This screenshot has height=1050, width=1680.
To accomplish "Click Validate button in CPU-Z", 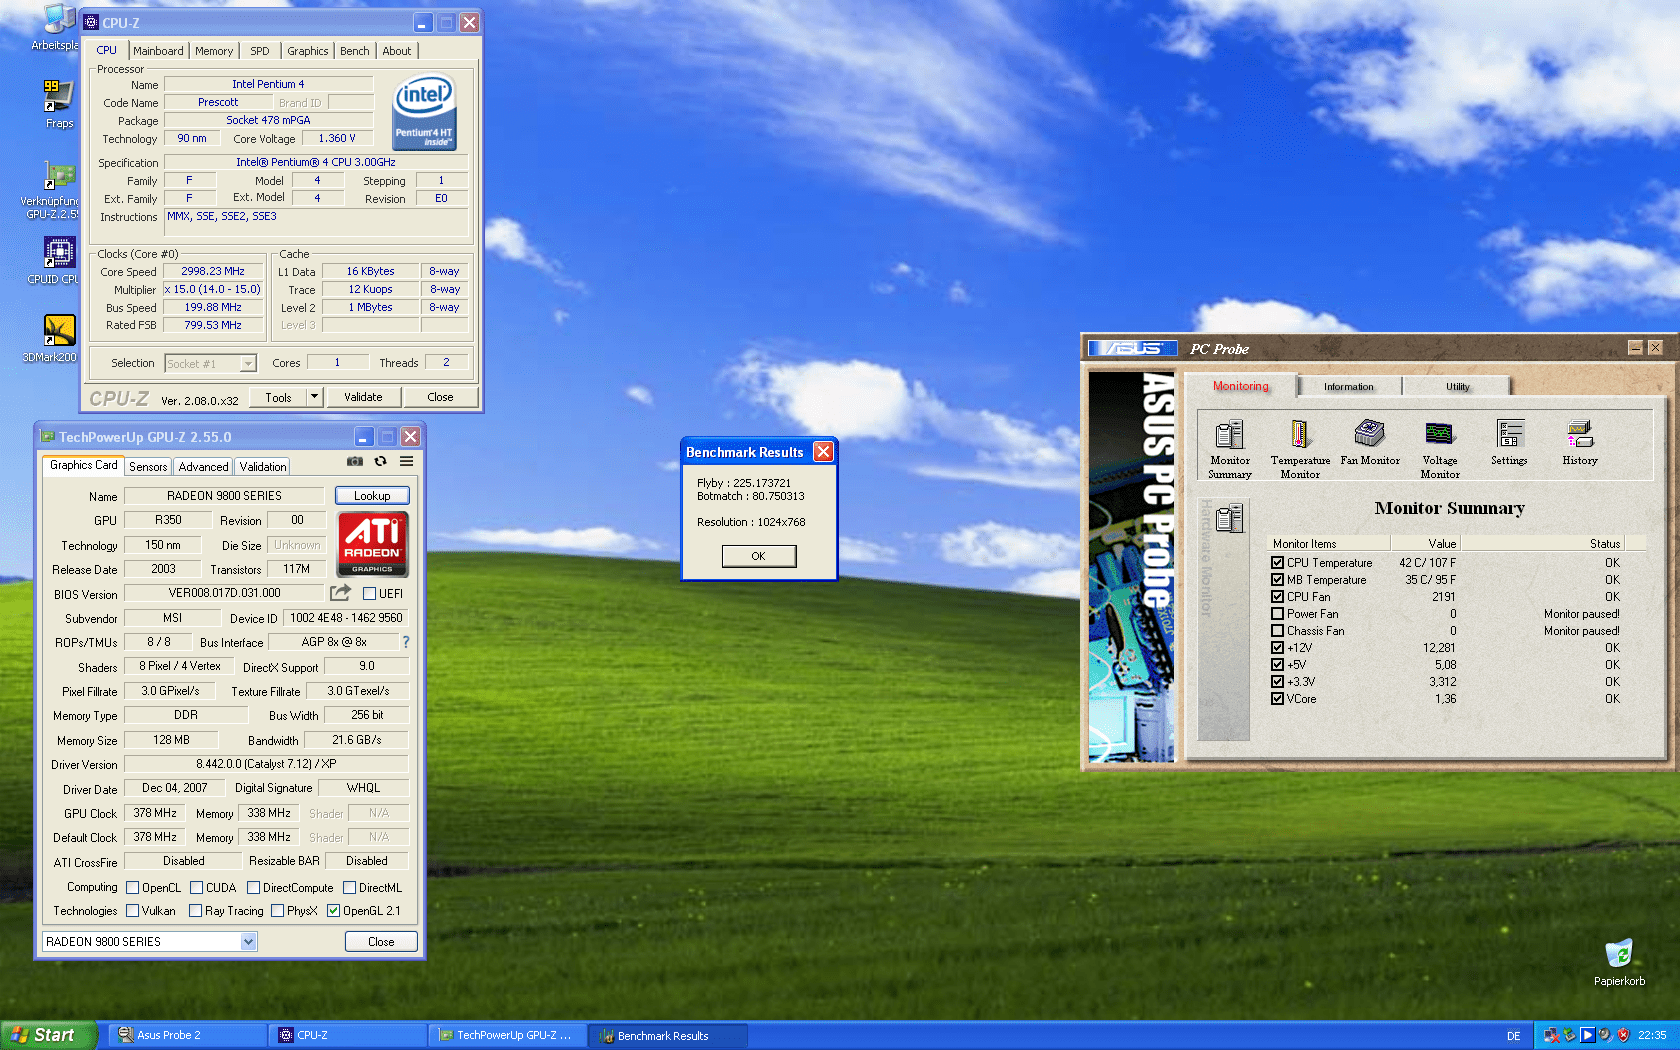I will point(363,397).
